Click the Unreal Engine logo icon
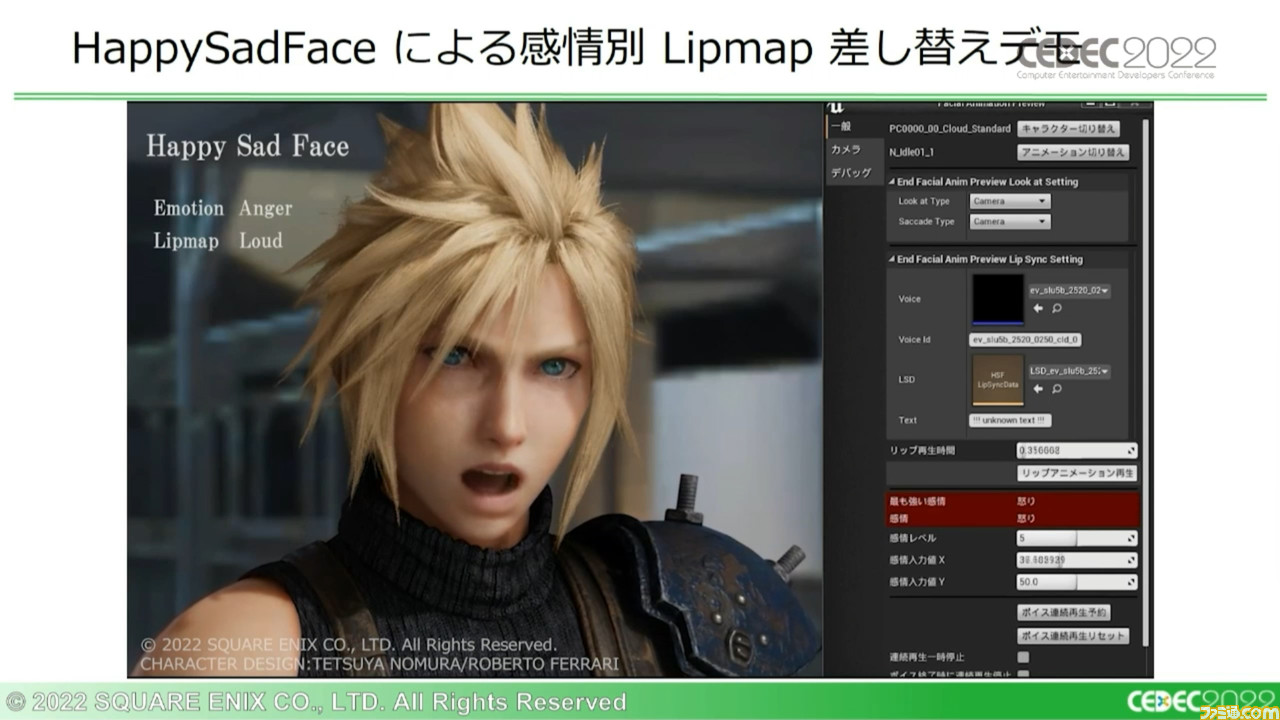 click(x=836, y=108)
